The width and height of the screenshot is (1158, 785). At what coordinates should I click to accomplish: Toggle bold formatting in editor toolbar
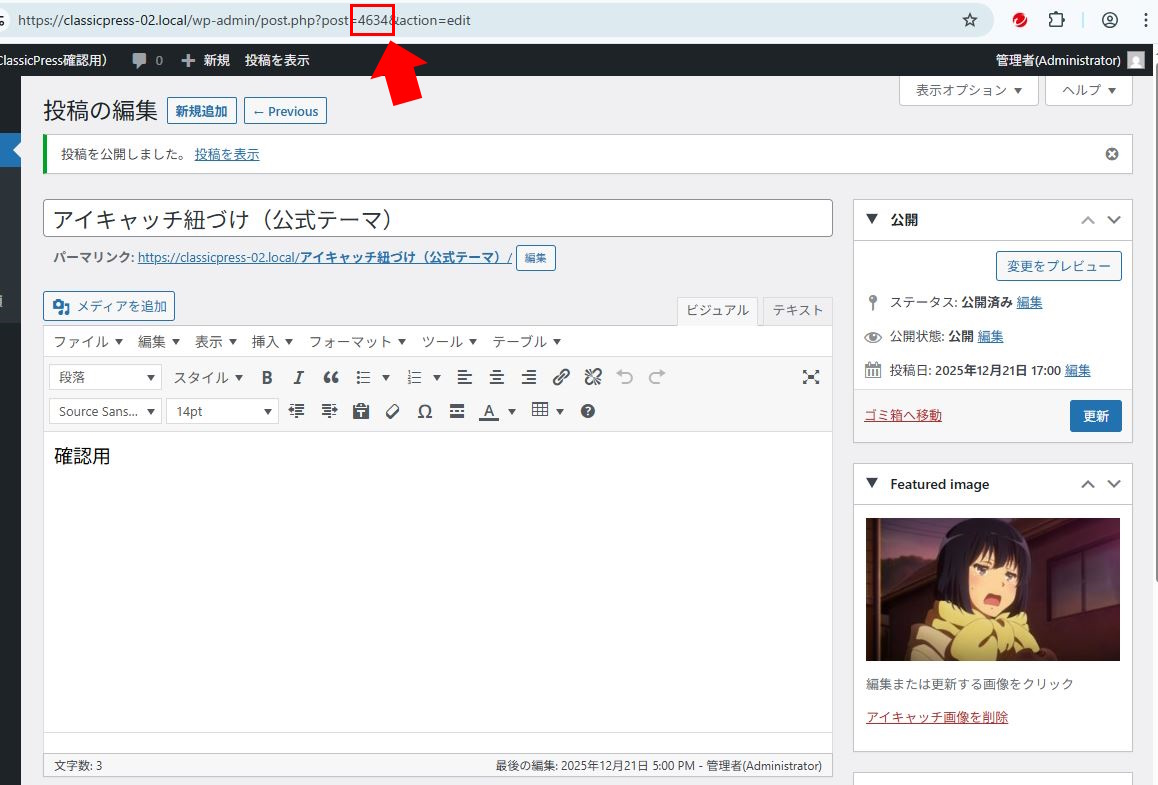click(x=267, y=377)
